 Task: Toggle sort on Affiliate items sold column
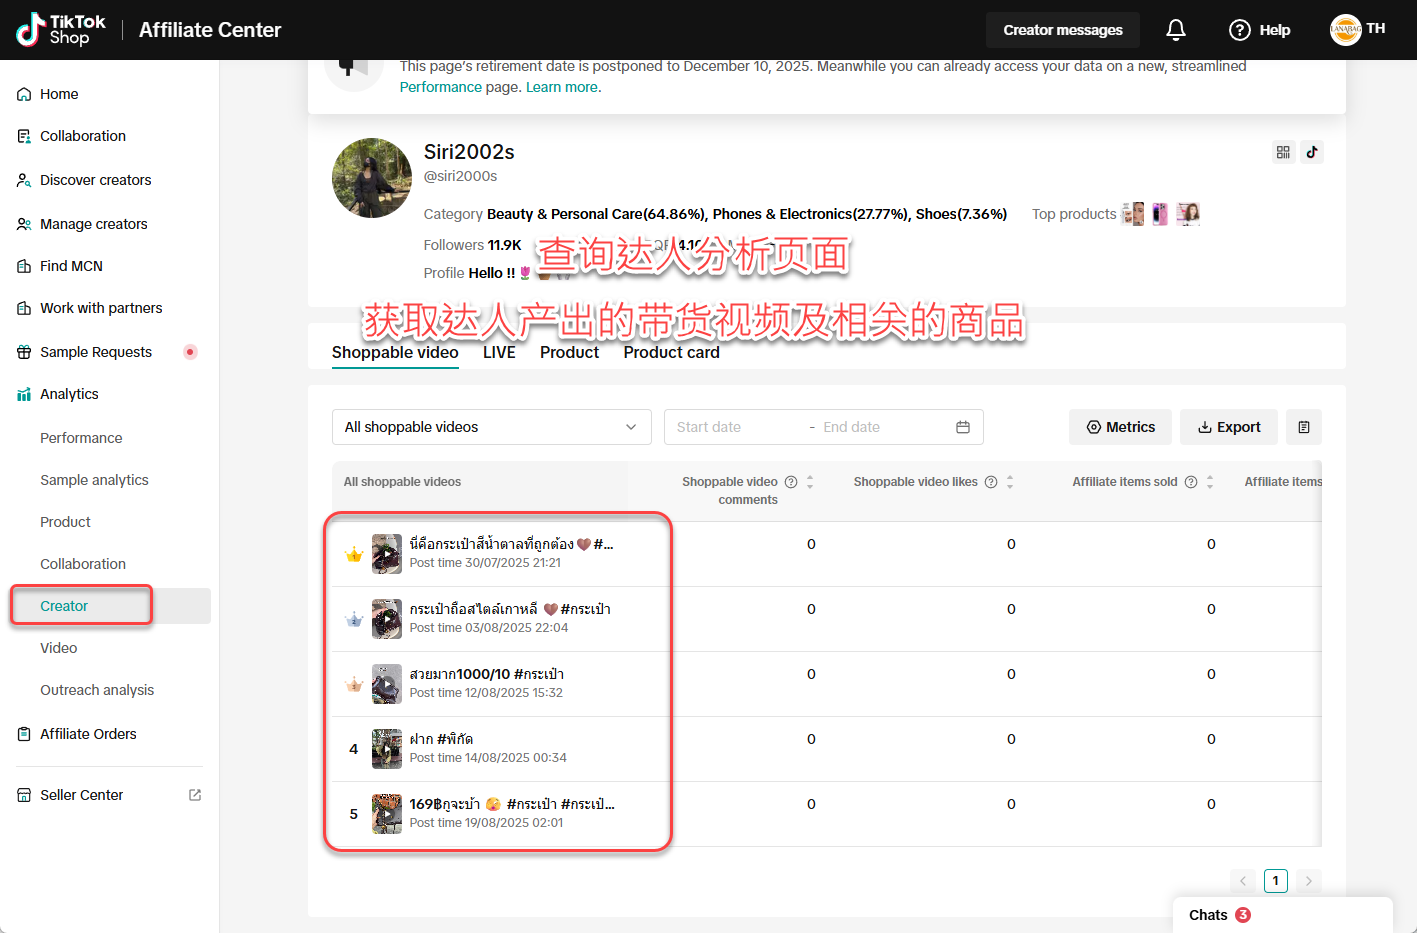point(1210,482)
